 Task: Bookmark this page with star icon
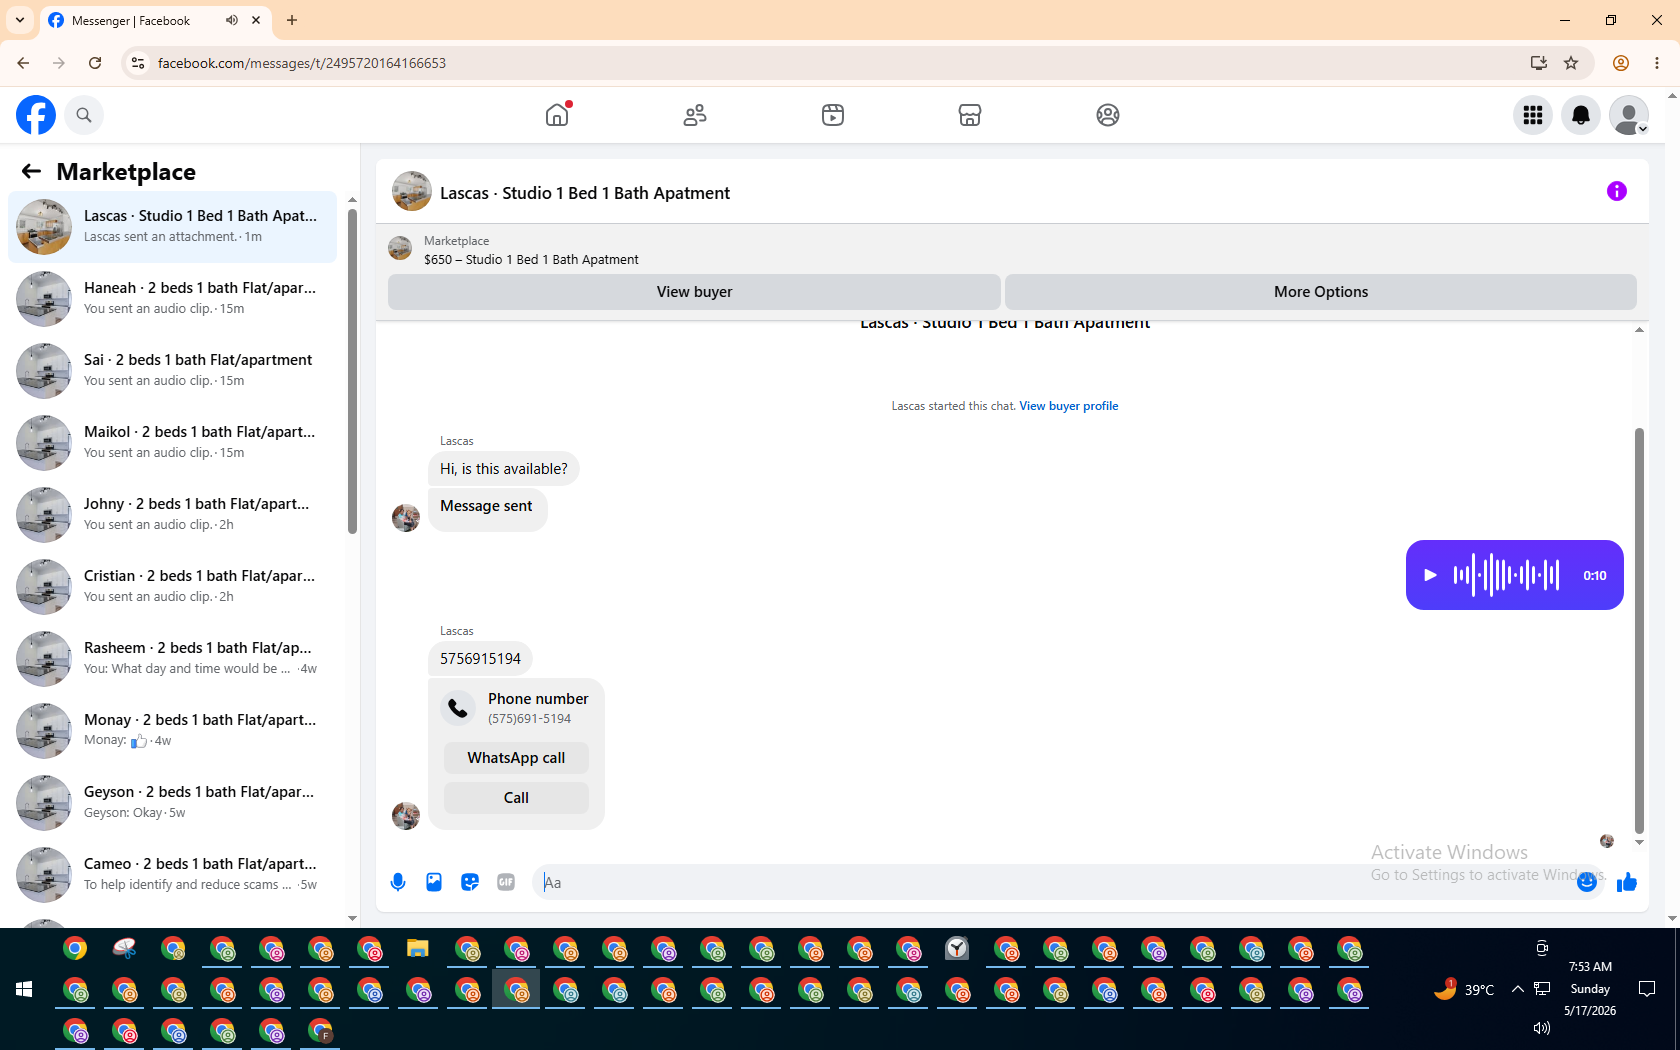[1571, 63]
